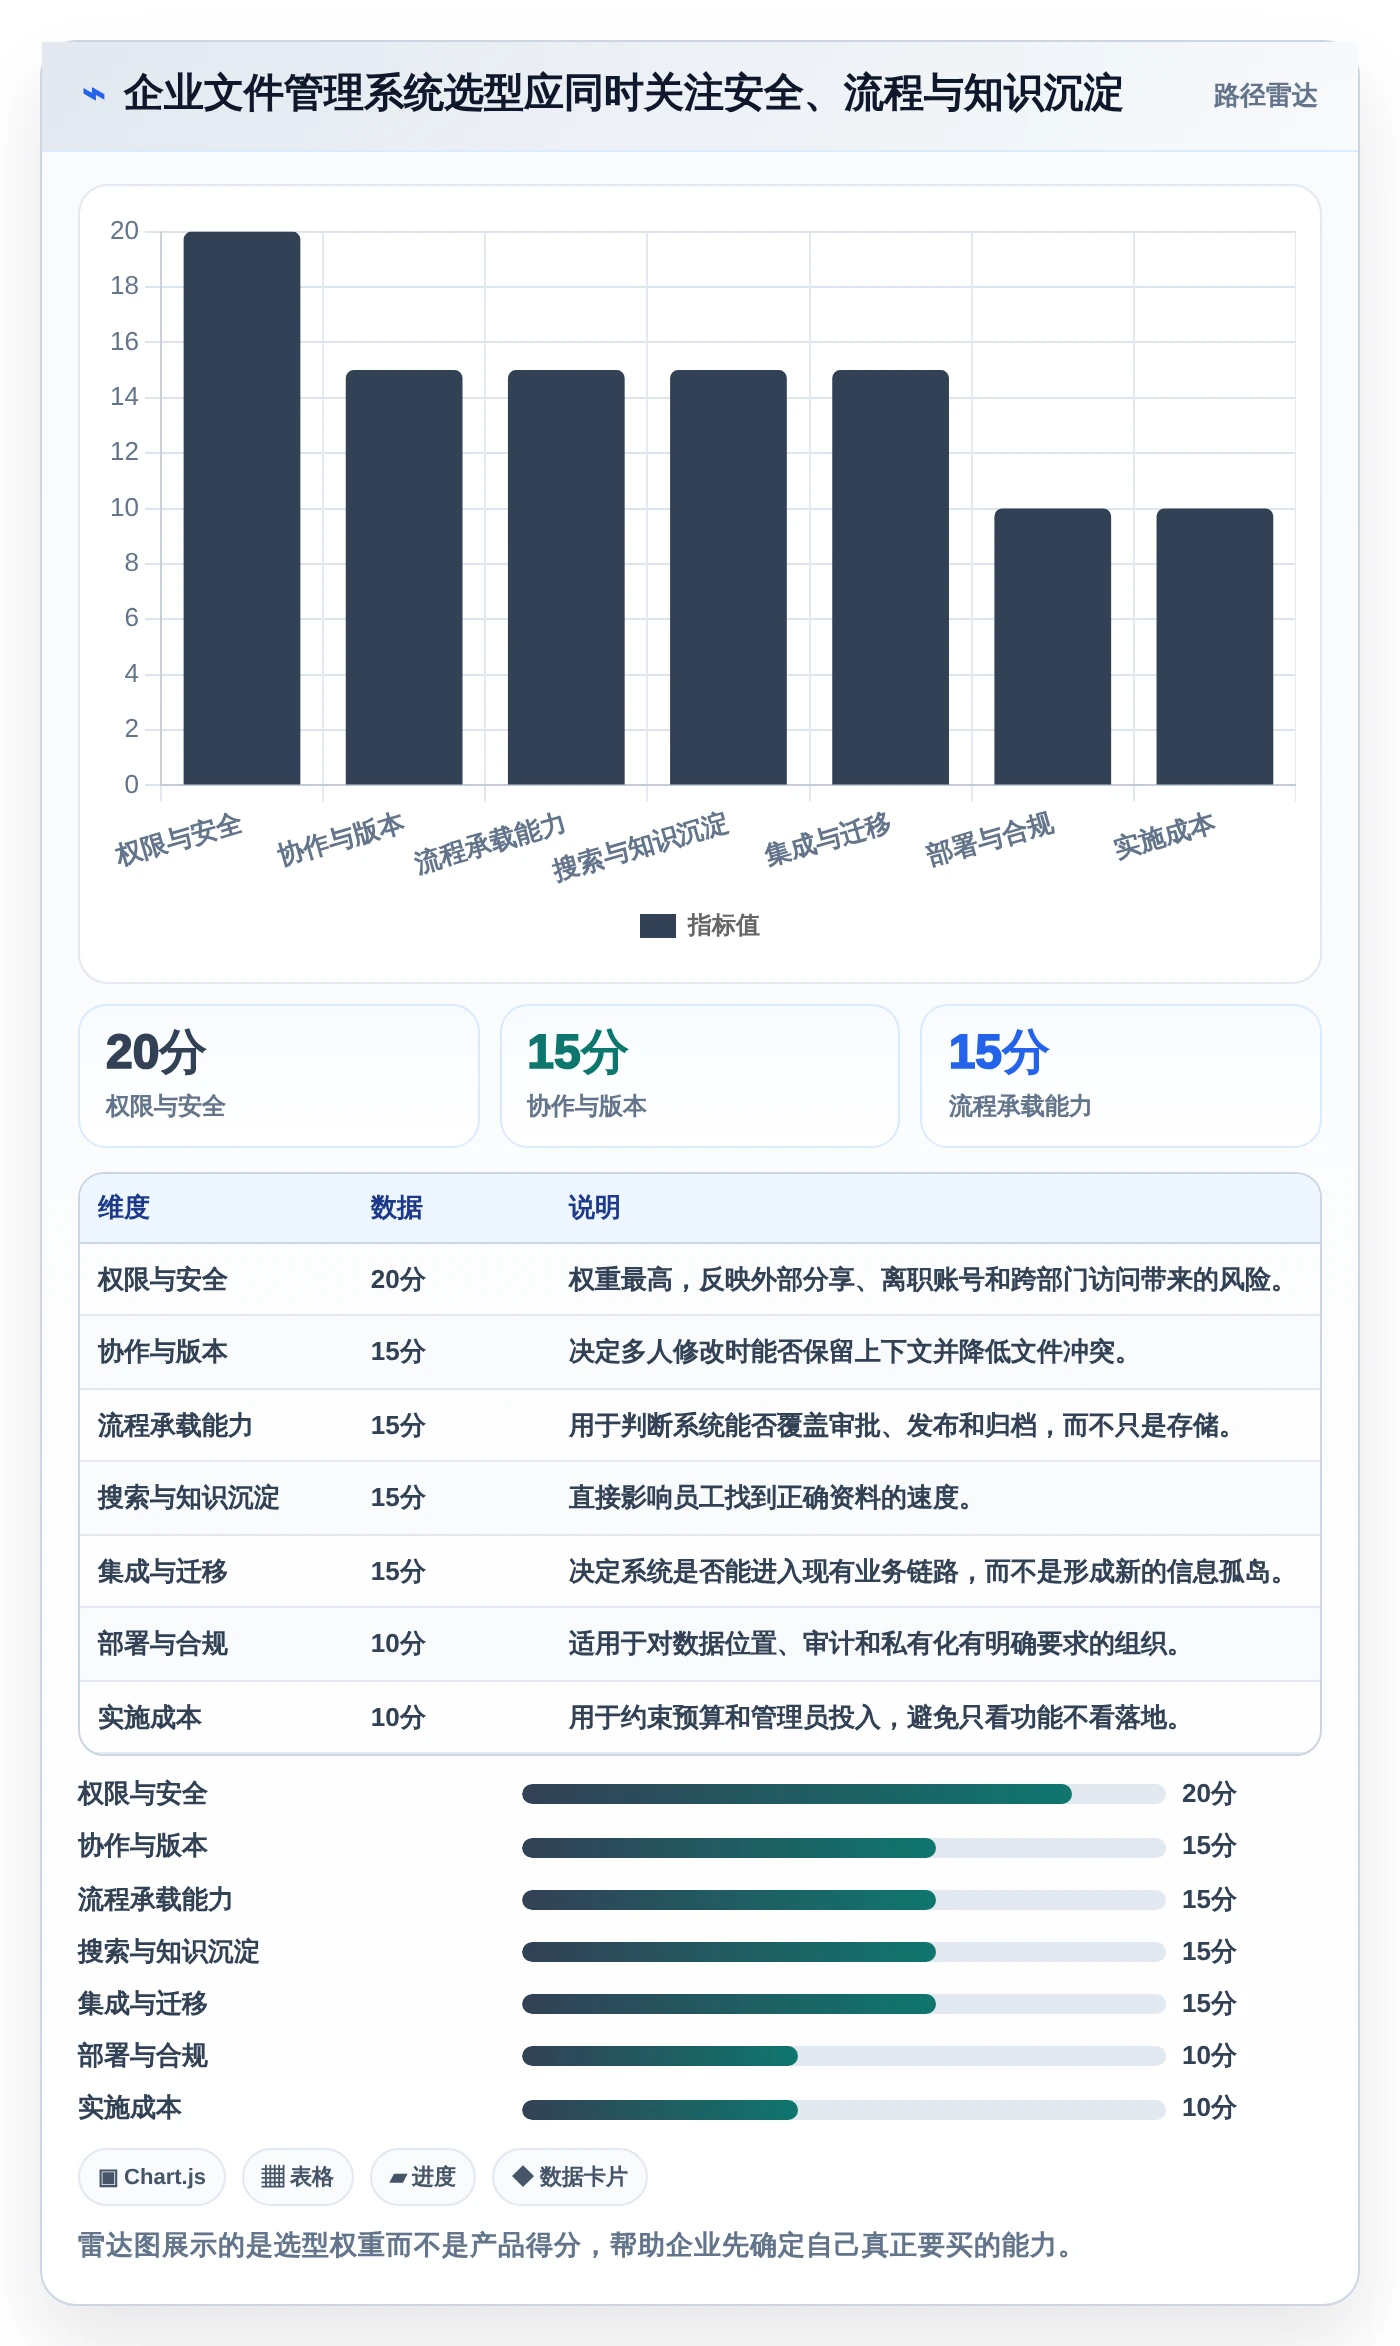Select the 实施成本 cell in the table
This screenshot has height=2346, width=1400.
[x=150, y=1718]
